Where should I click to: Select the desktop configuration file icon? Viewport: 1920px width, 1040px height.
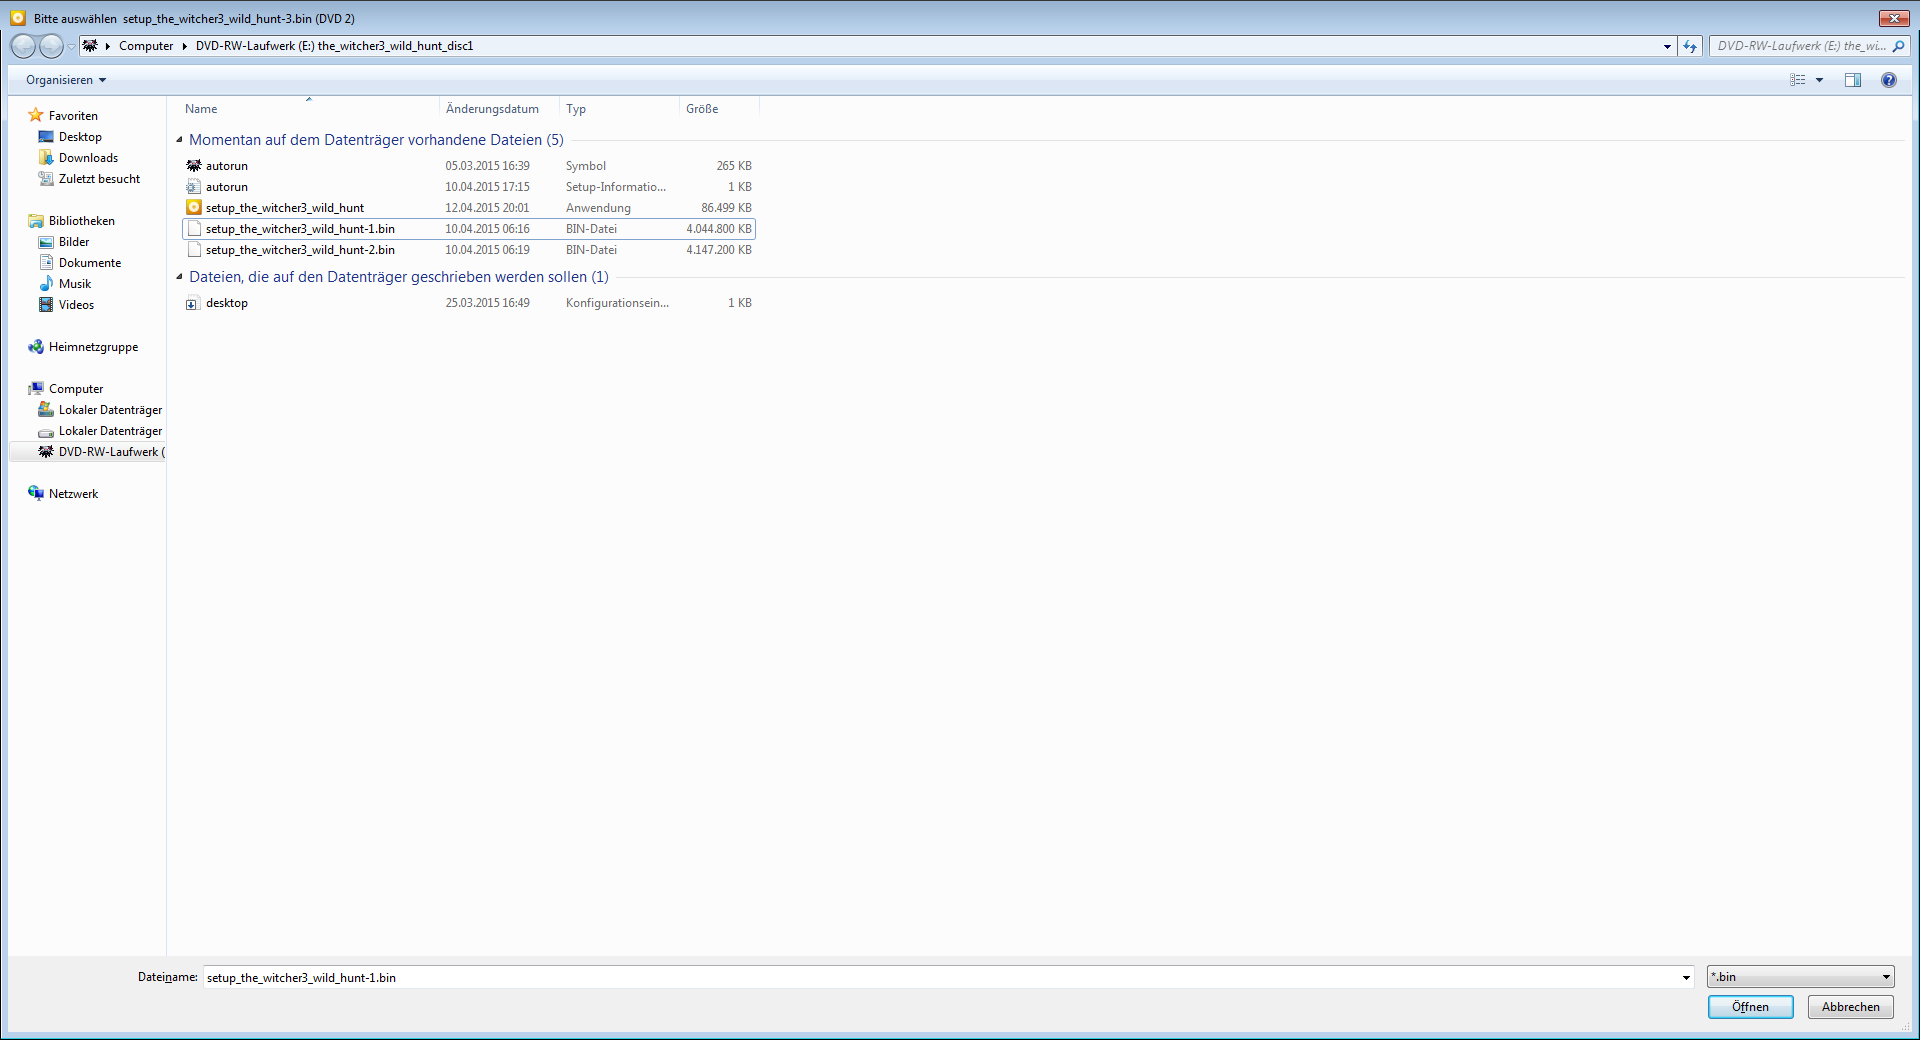click(192, 304)
